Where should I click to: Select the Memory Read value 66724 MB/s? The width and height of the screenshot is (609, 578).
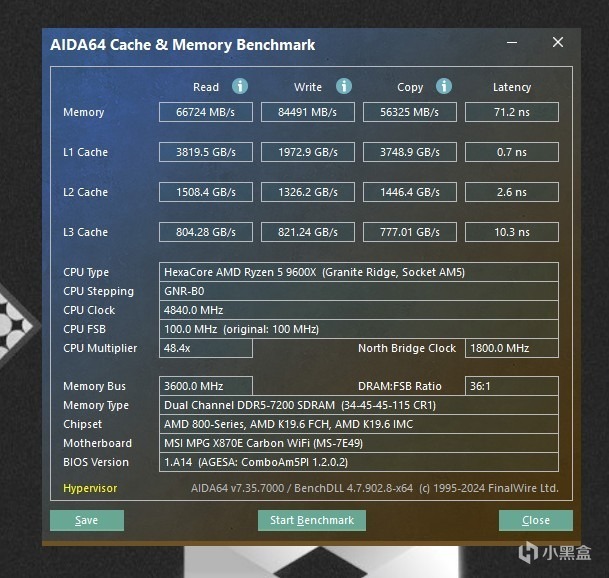(206, 112)
